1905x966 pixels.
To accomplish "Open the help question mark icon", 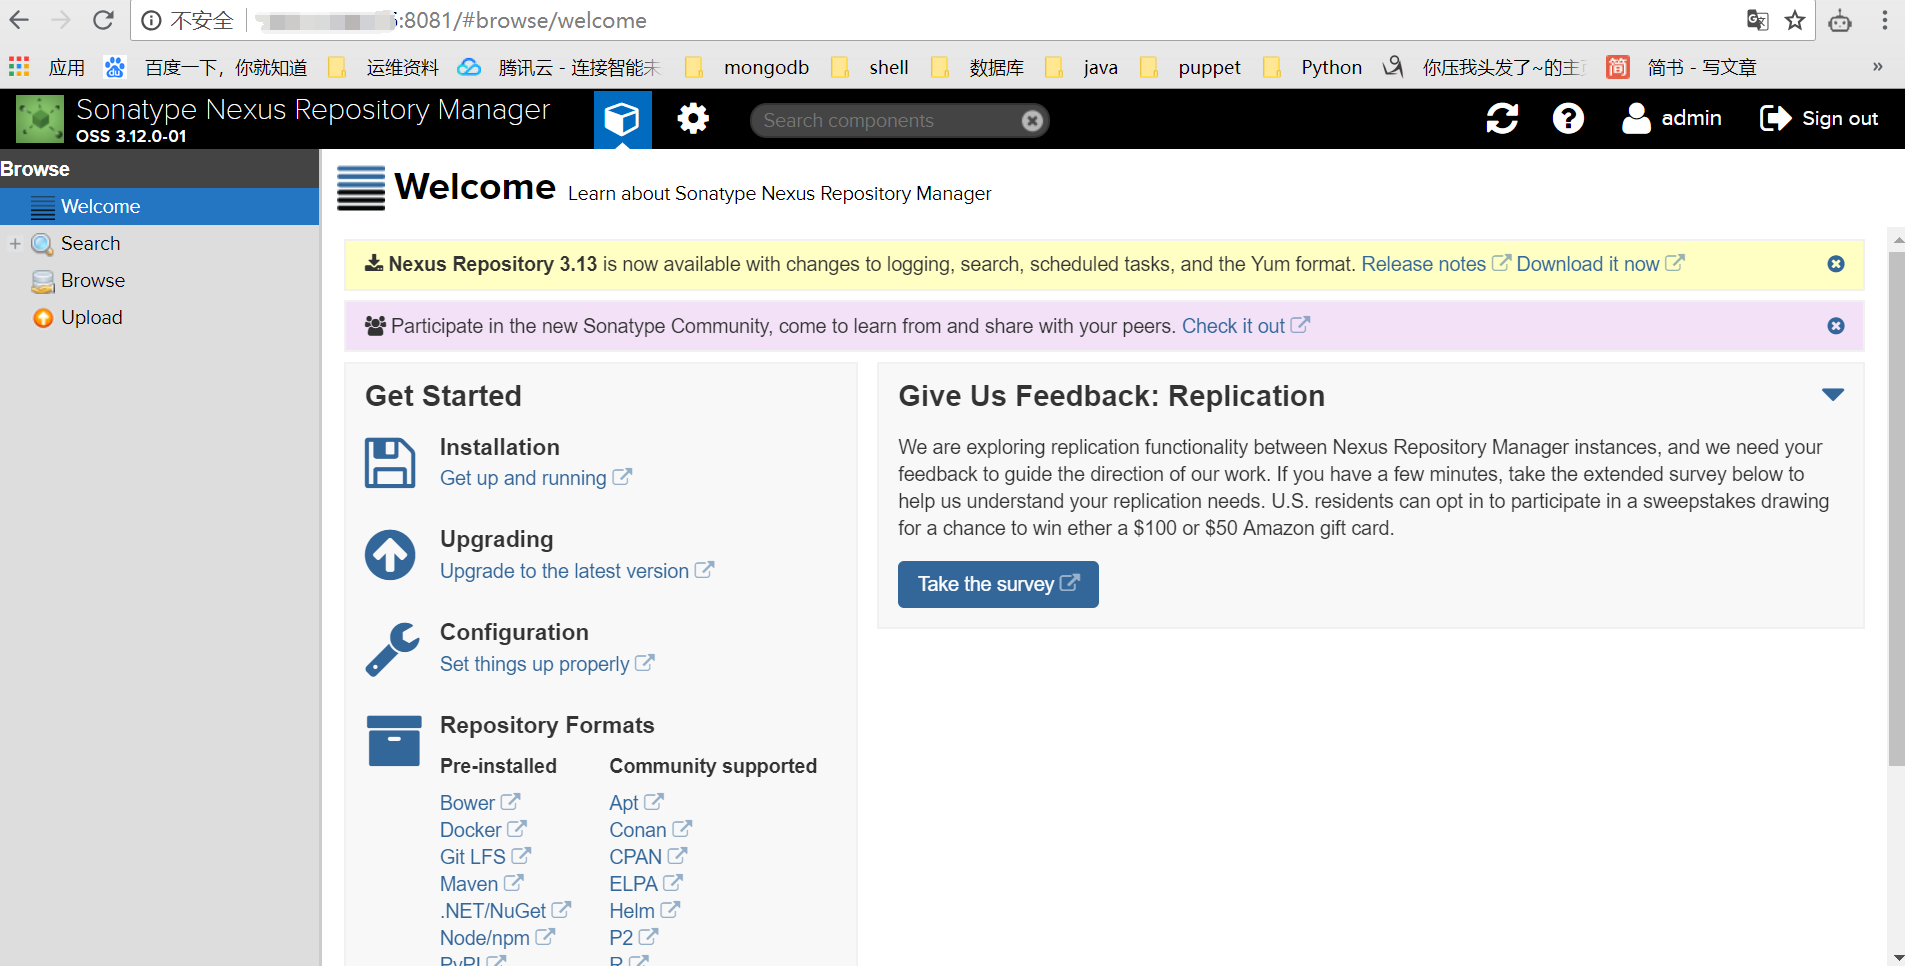I will pos(1568,119).
